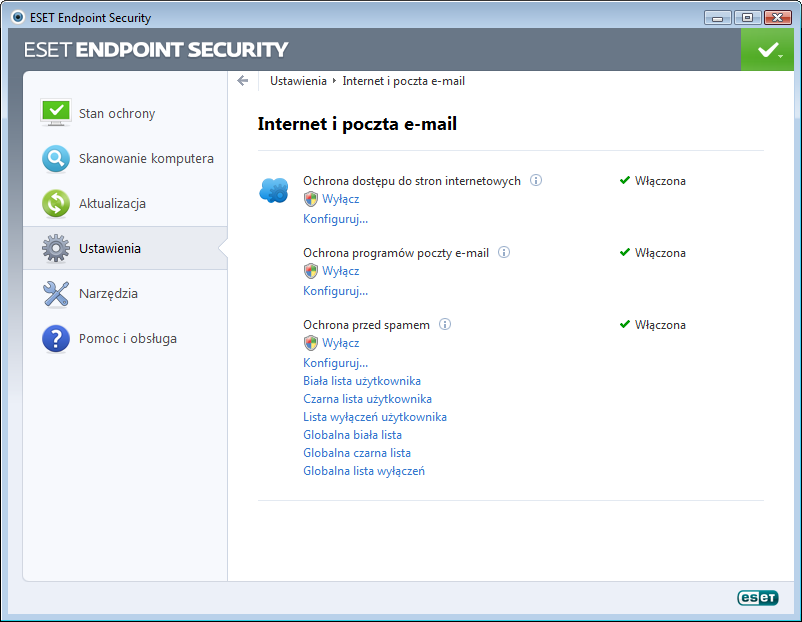Click Ustawienia in the breadcrumb

click(x=298, y=81)
